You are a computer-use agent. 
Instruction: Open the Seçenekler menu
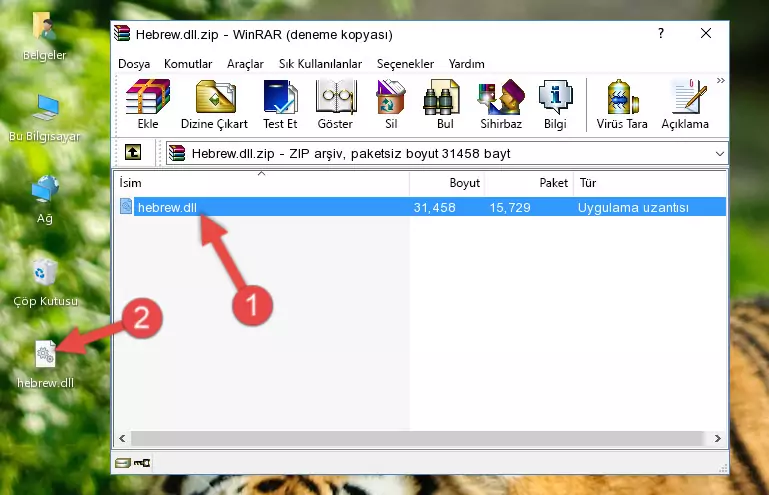coord(405,64)
